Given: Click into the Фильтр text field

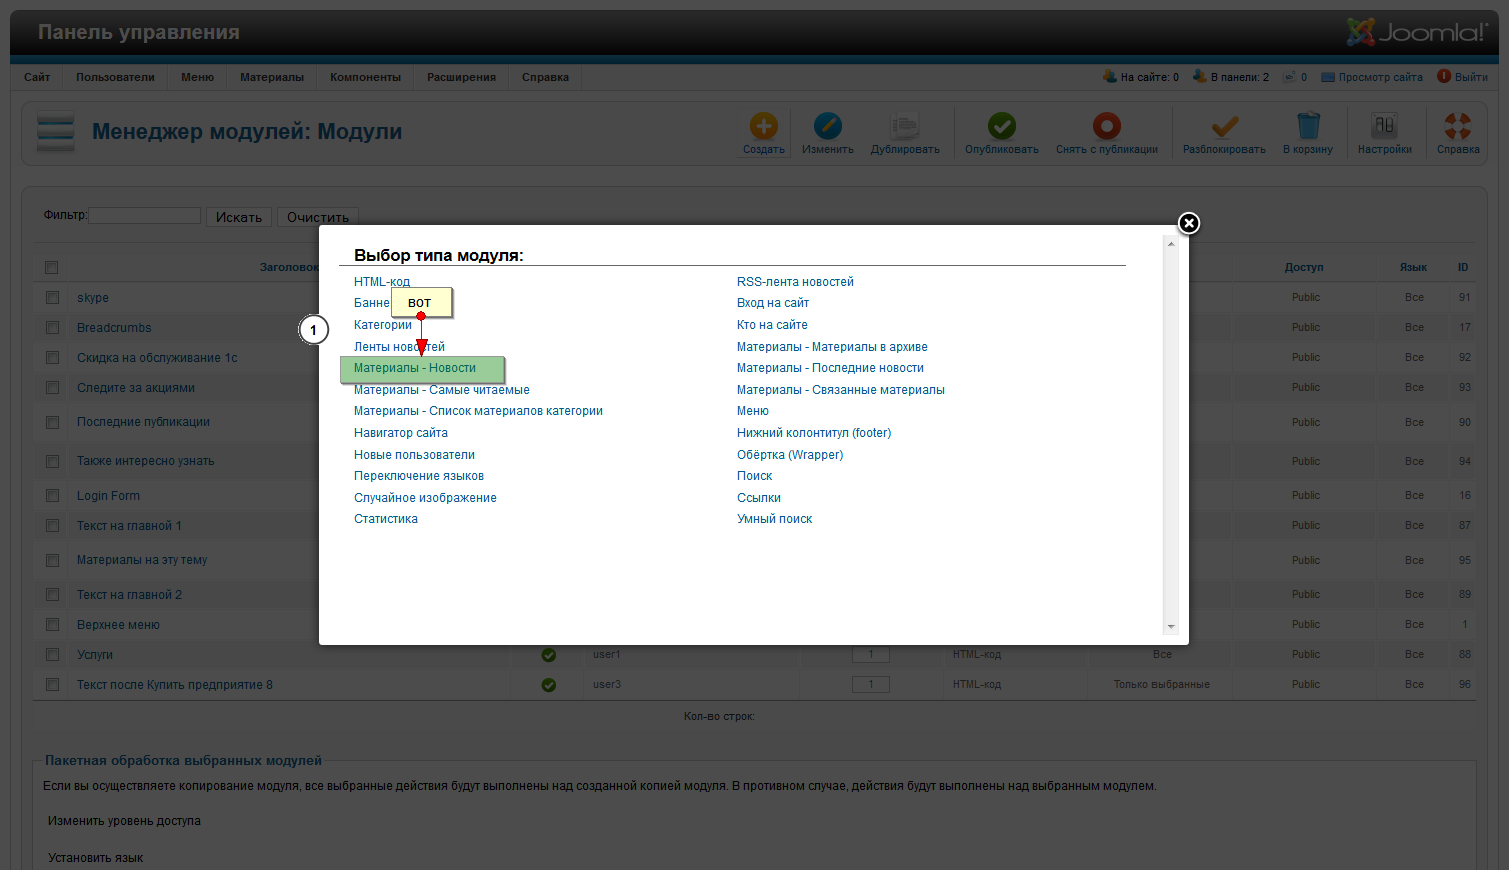Looking at the screenshot, I should tap(145, 215).
